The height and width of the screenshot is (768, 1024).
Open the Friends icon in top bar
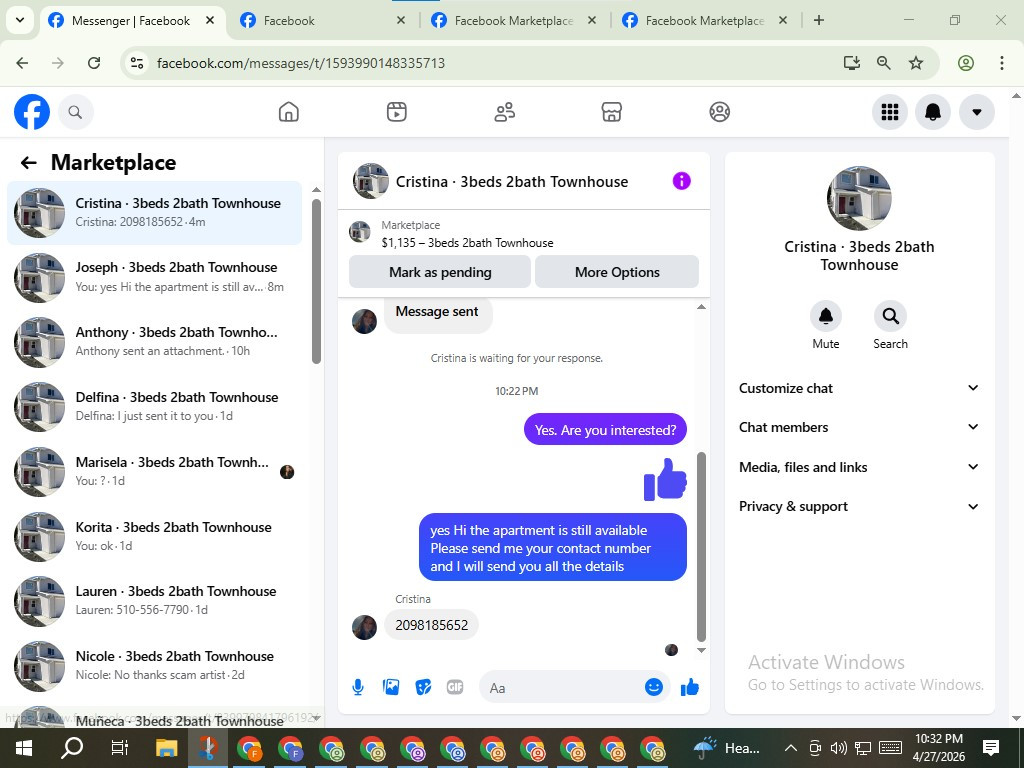[x=504, y=112]
